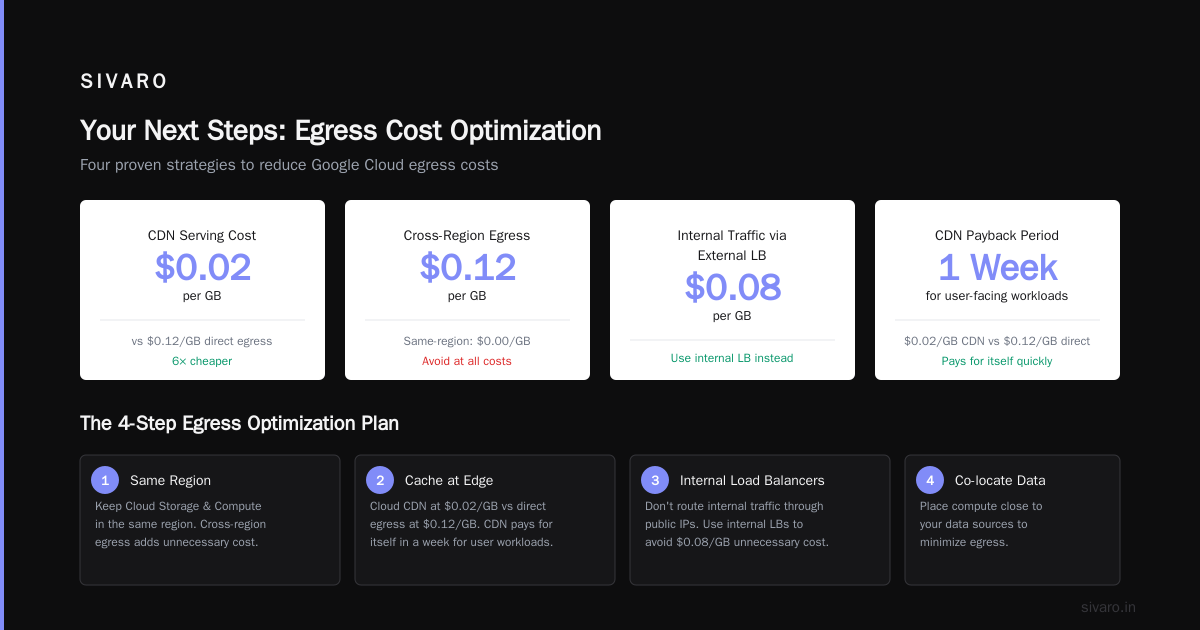
Task: Click the '6× cheaper' green label
Action: click(202, 361)
